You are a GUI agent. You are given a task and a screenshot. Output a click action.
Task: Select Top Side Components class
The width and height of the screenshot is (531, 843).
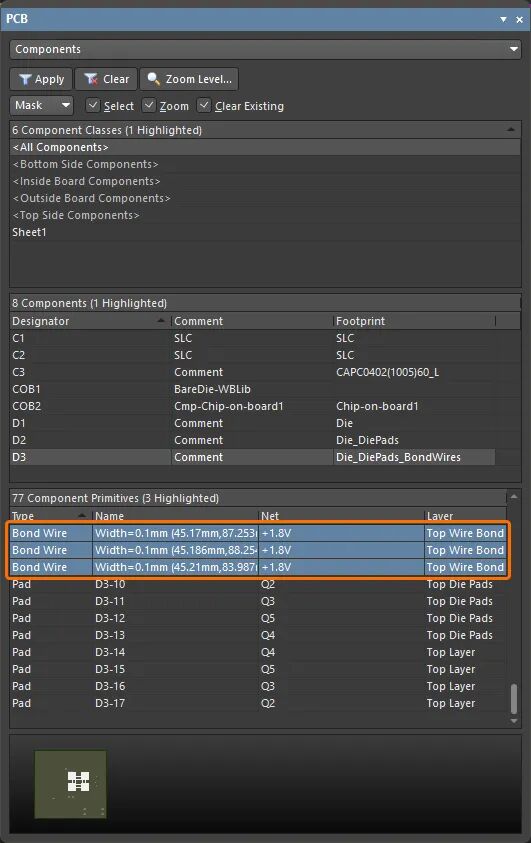click(76, 215)
